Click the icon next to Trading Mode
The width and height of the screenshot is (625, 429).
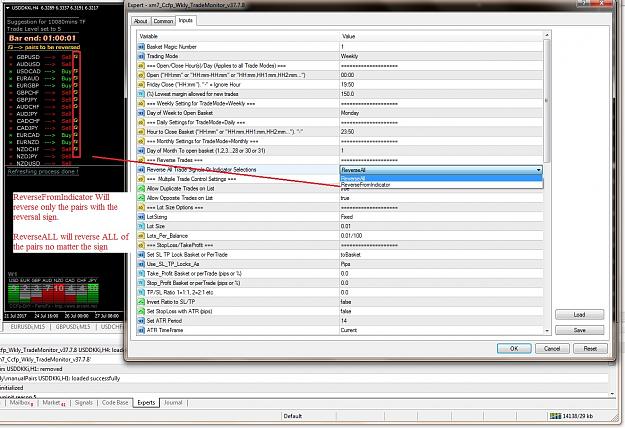[x=141, y=56]
